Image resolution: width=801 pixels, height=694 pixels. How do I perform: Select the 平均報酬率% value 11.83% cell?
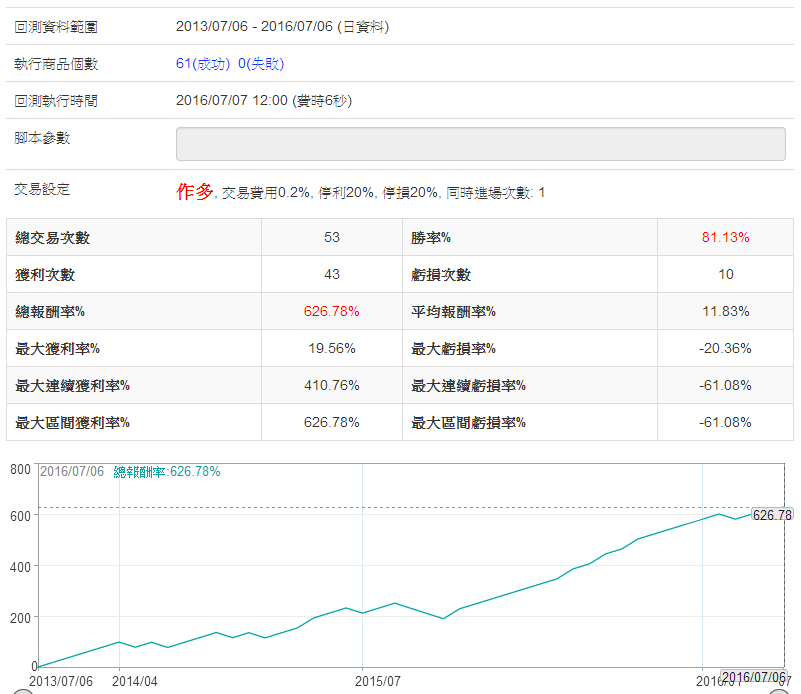click(x=725, y=311)
